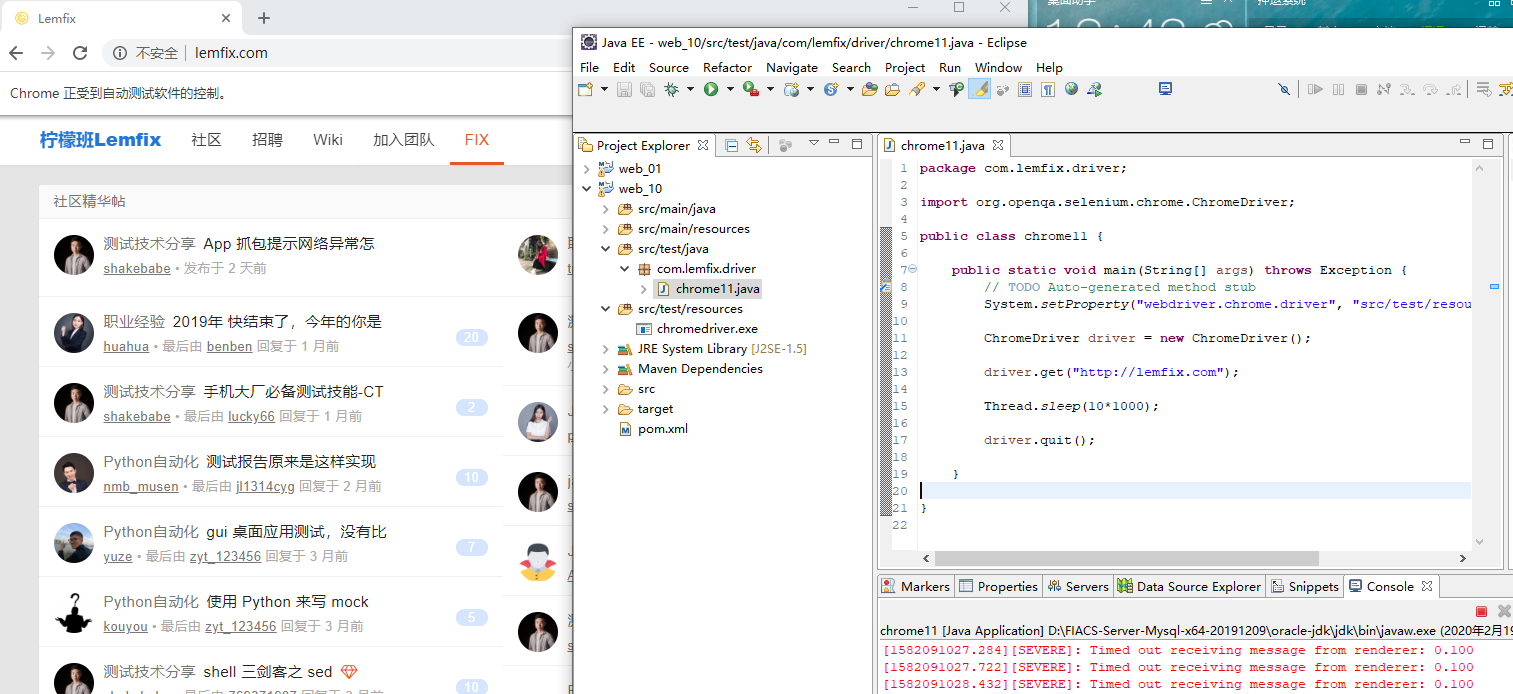Open the 招聘 link in site navigation
This screenshot has height=694, width=1513.
[x=267, y=140]
